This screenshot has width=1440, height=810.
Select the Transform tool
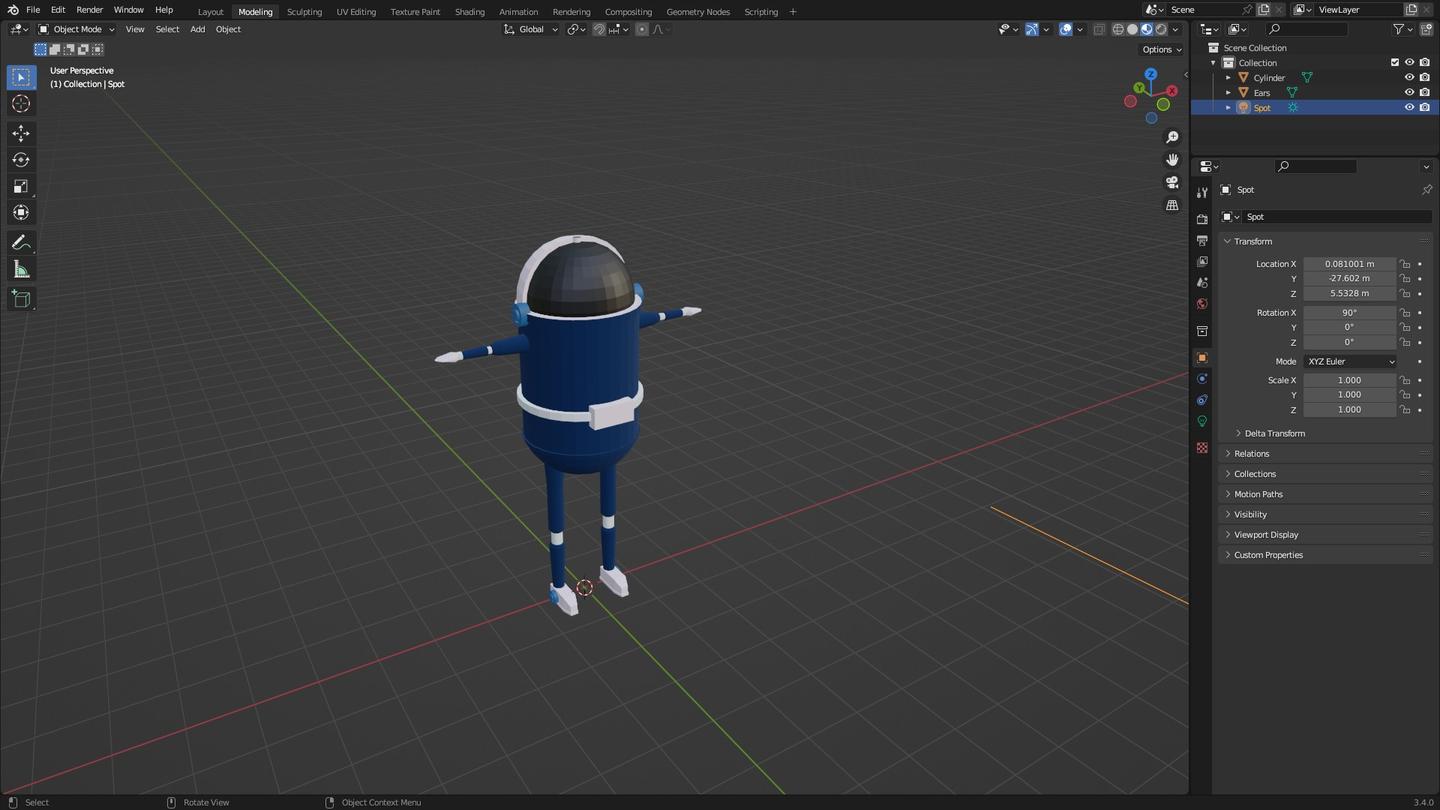point(21,212)
